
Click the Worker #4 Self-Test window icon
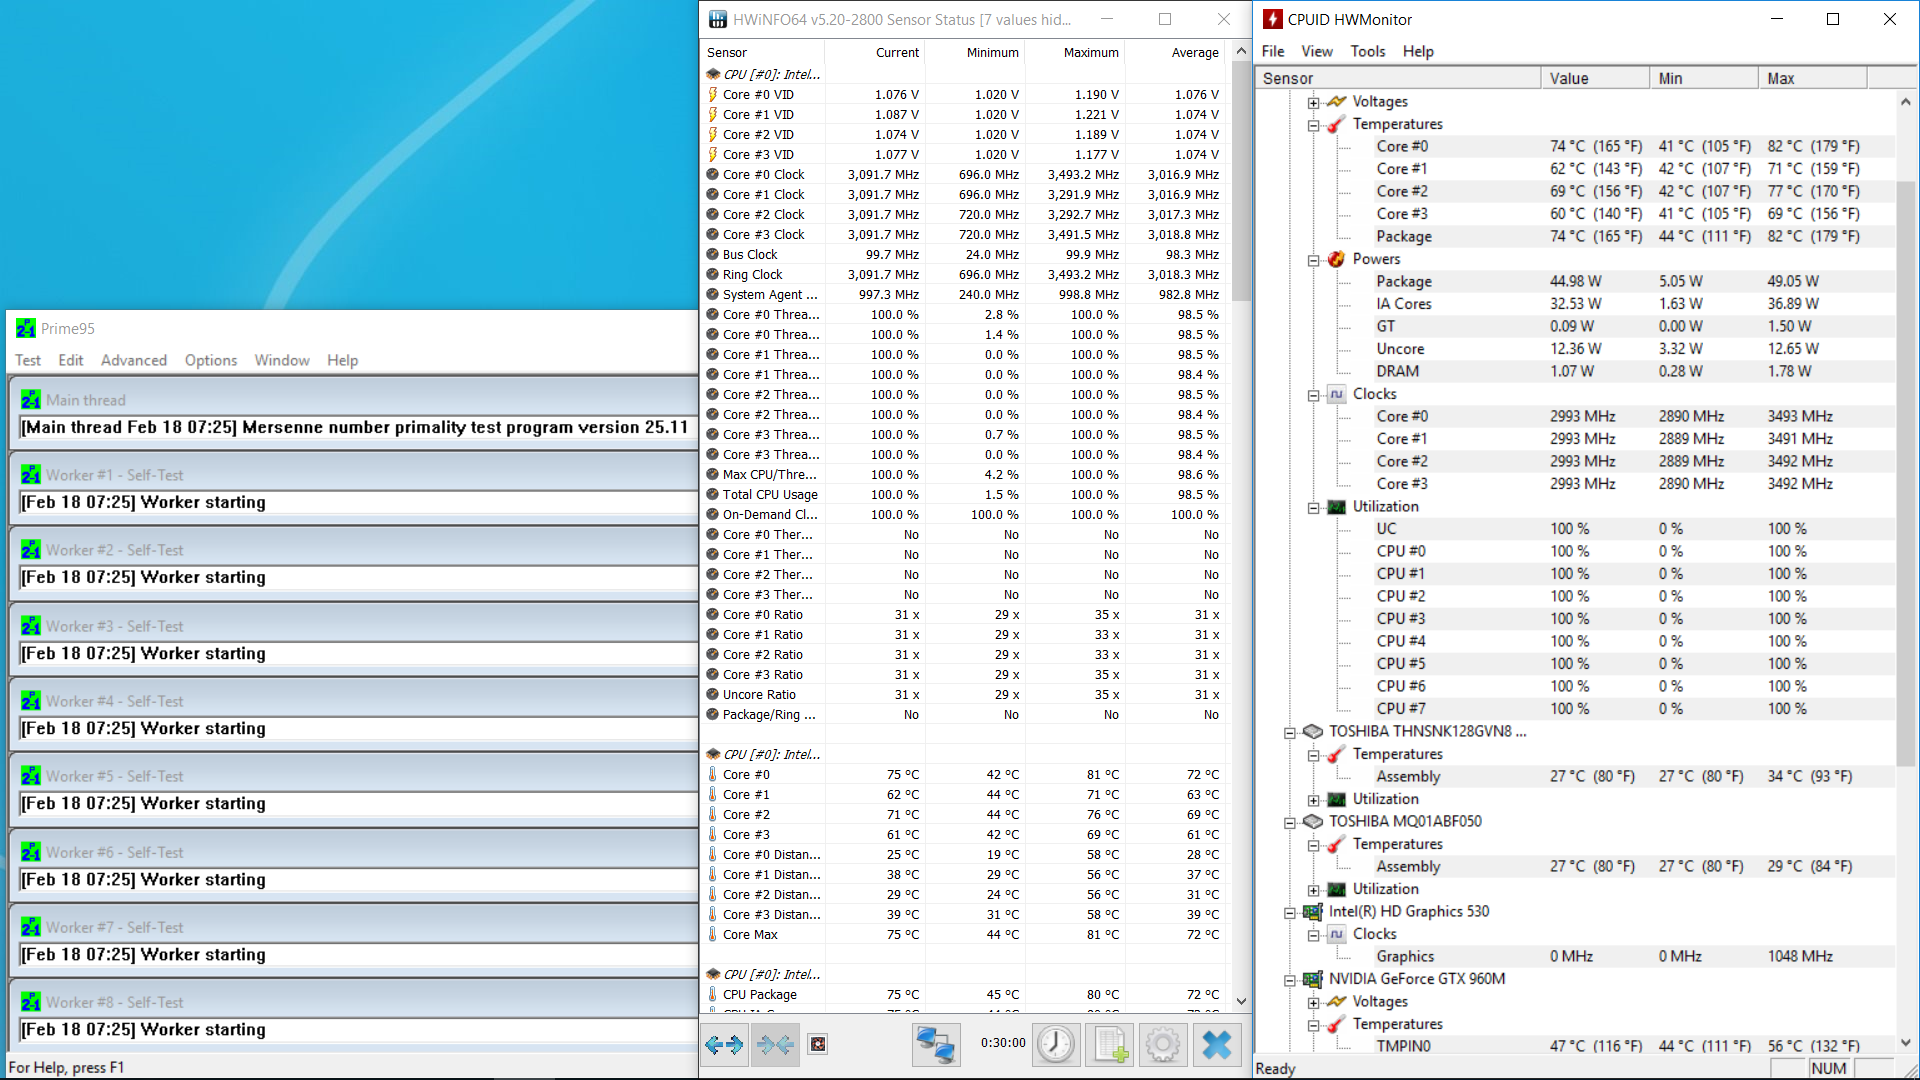pos(31,701)
